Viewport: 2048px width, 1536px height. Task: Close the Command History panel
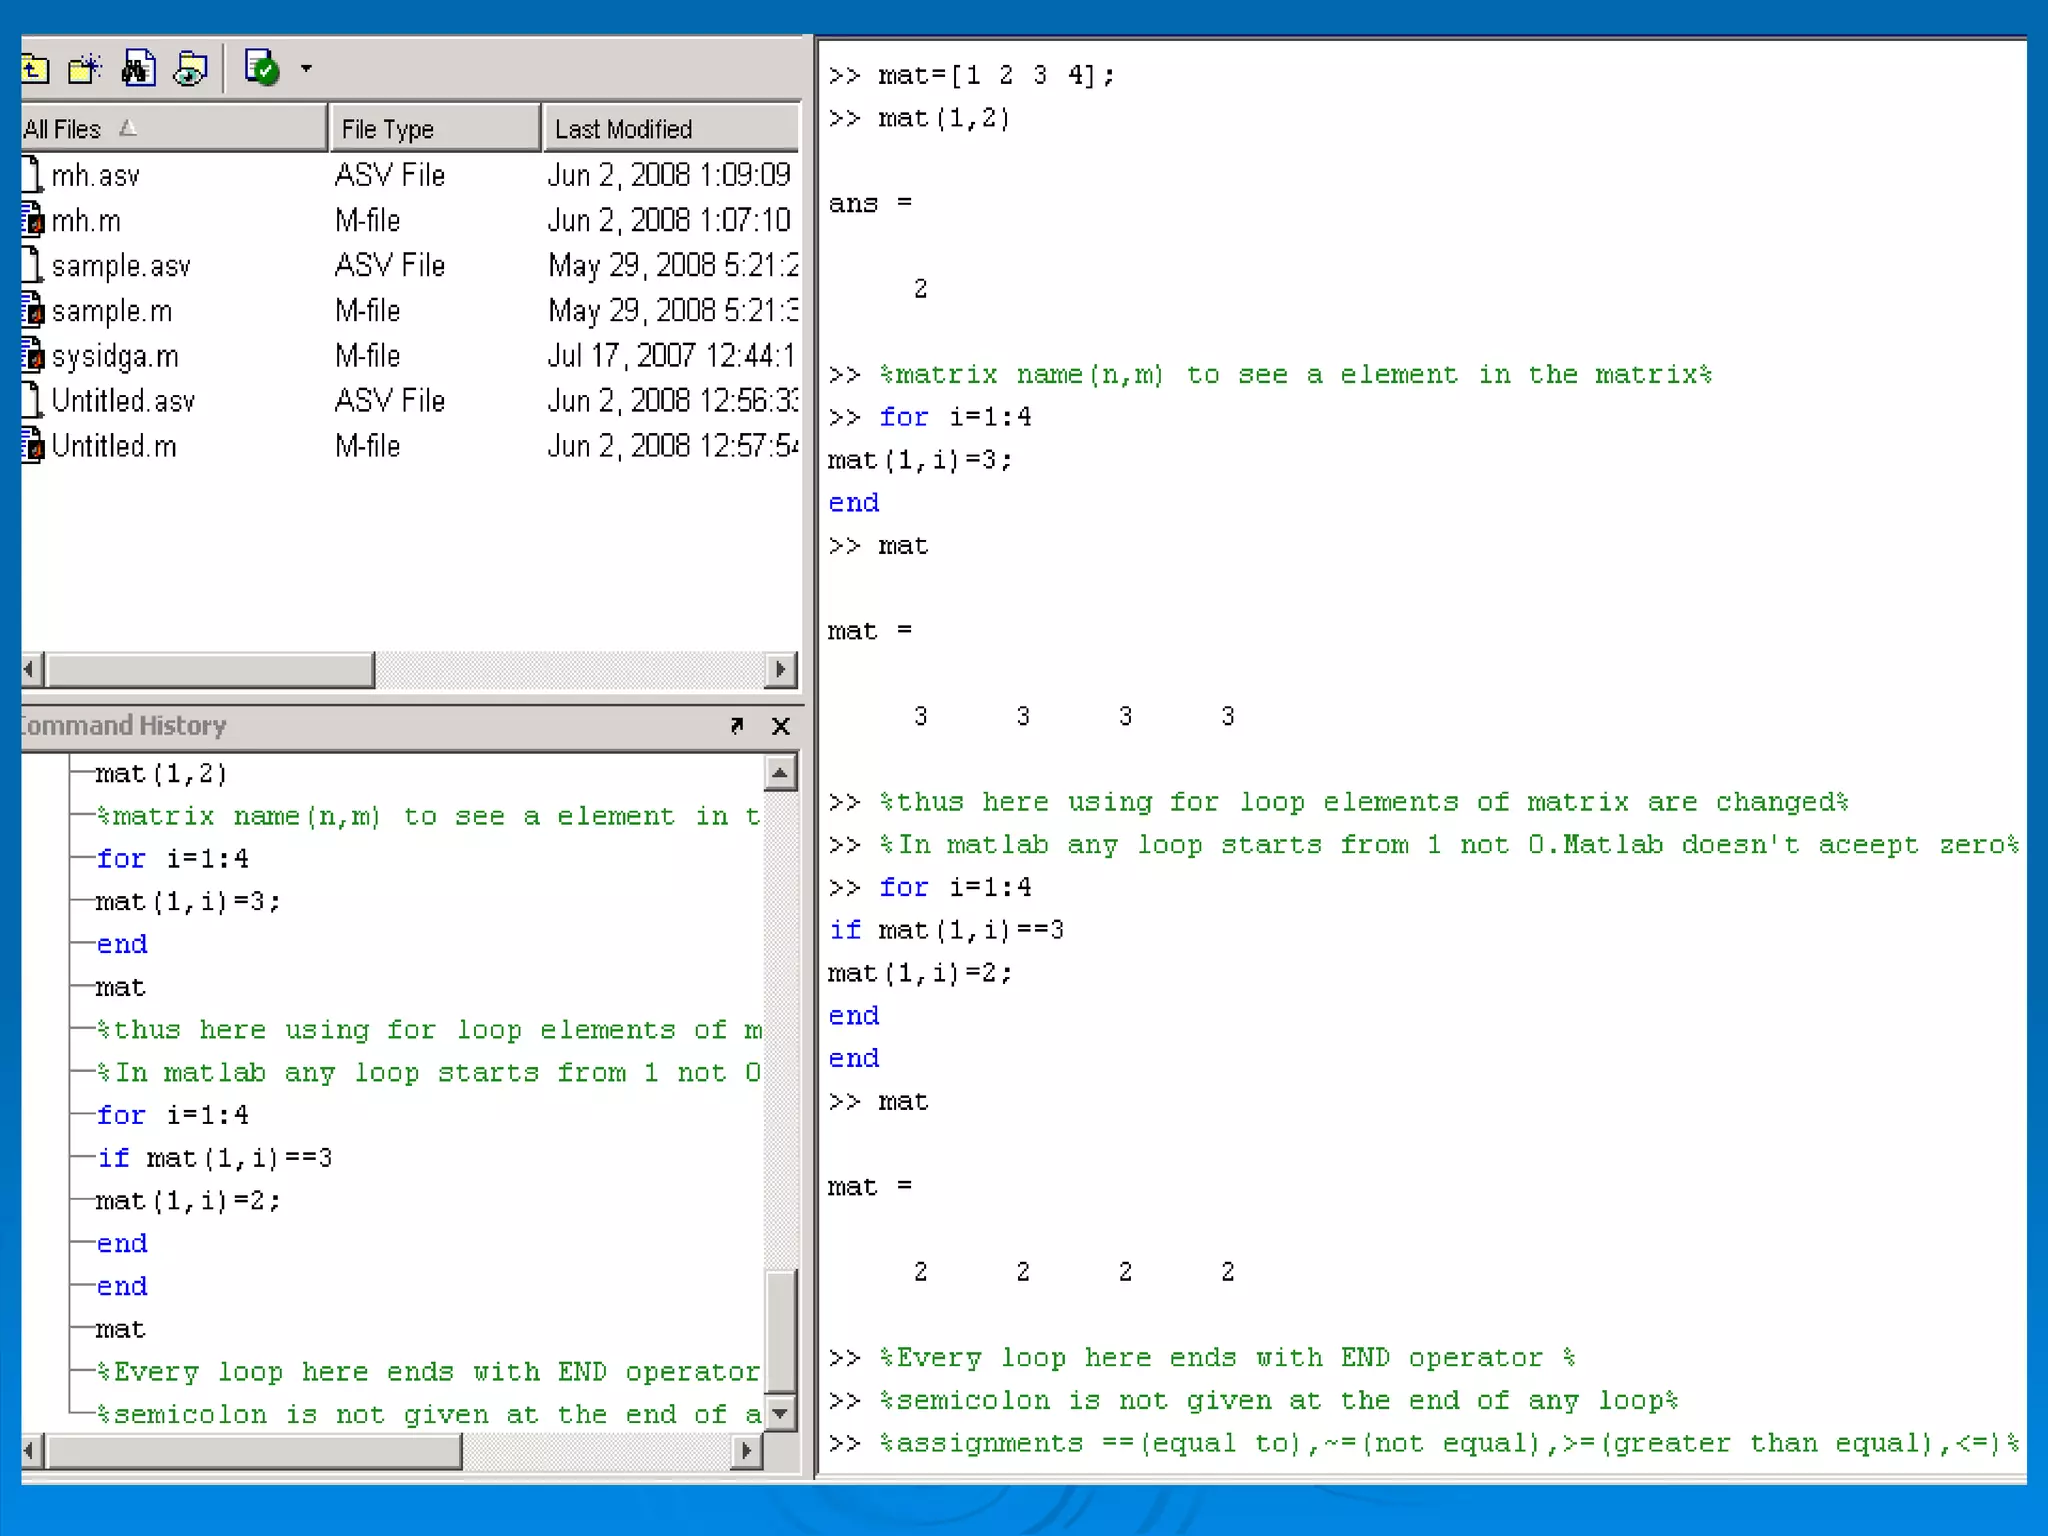[781, 725]
